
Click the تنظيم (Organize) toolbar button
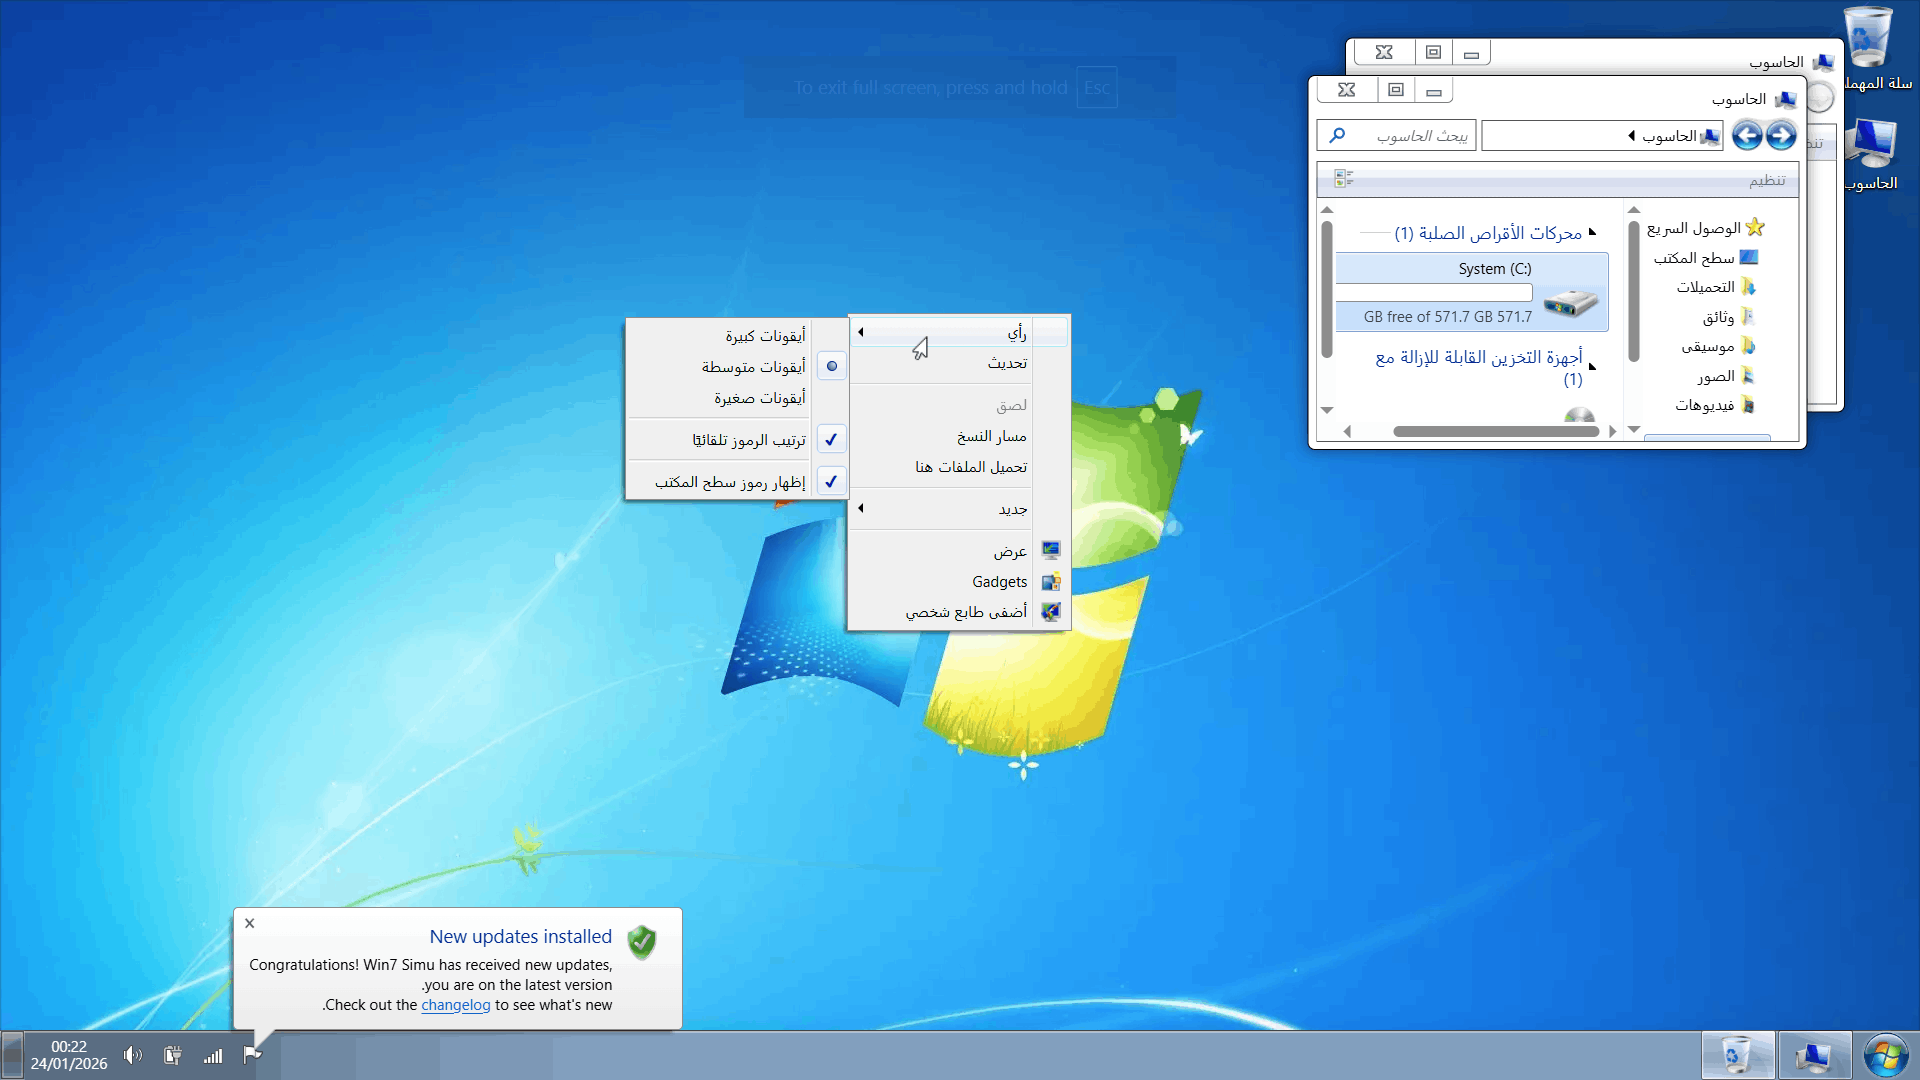1767,180
